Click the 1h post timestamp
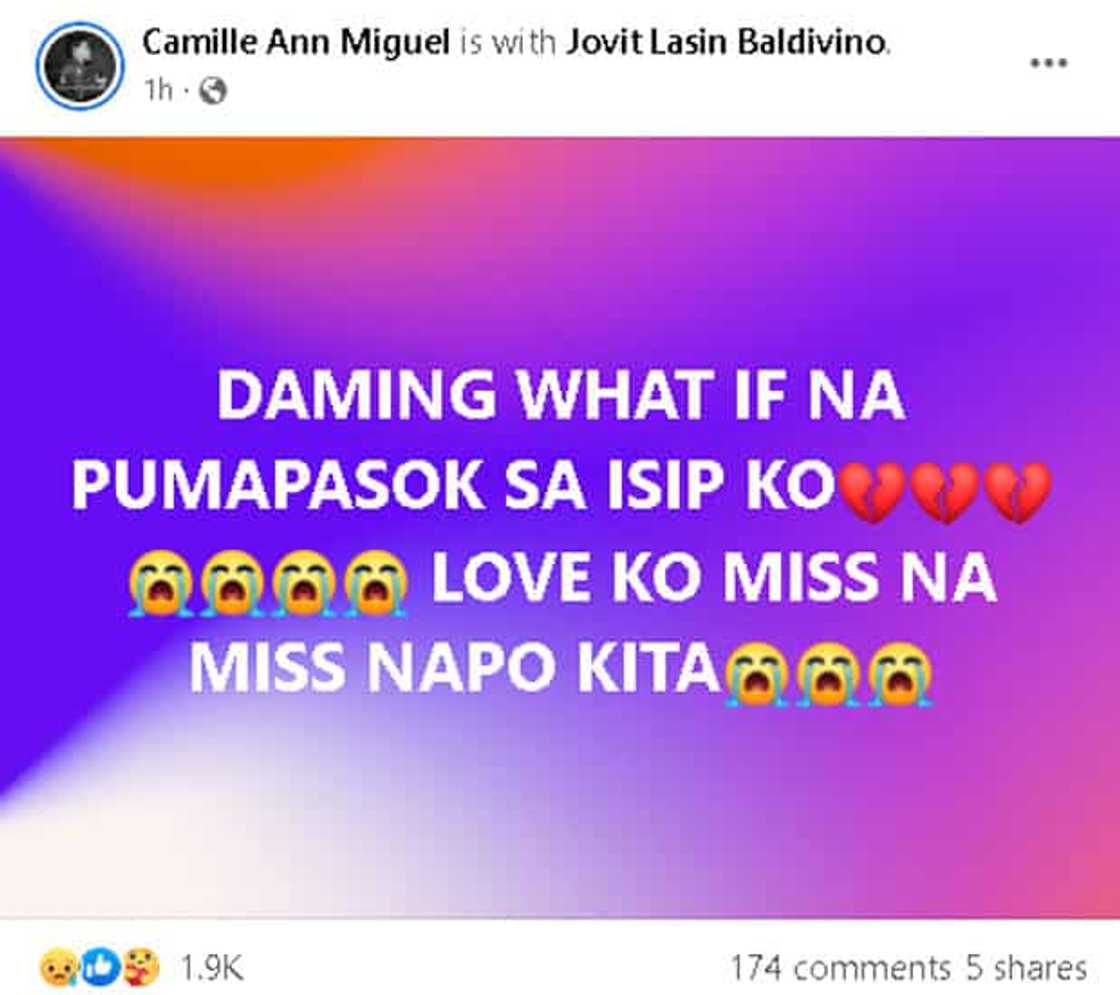 159,91
